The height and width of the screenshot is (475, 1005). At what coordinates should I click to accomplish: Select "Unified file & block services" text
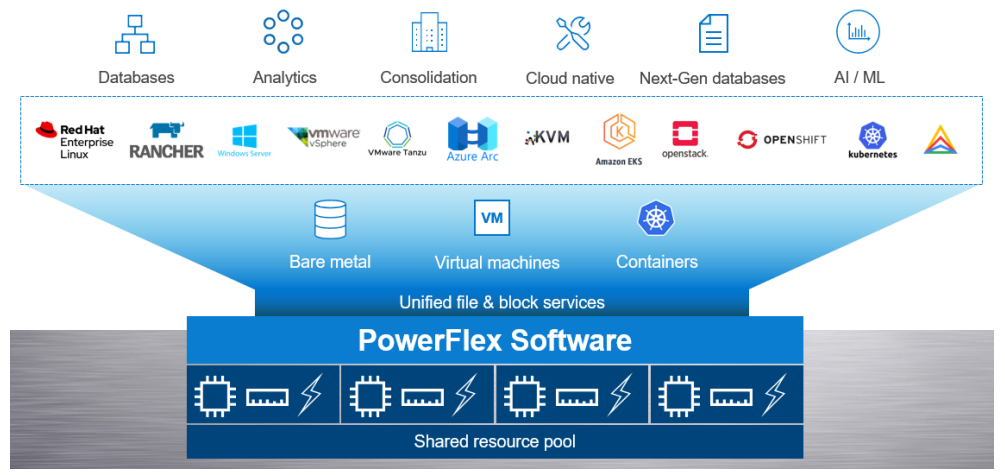tap(502, 302)
